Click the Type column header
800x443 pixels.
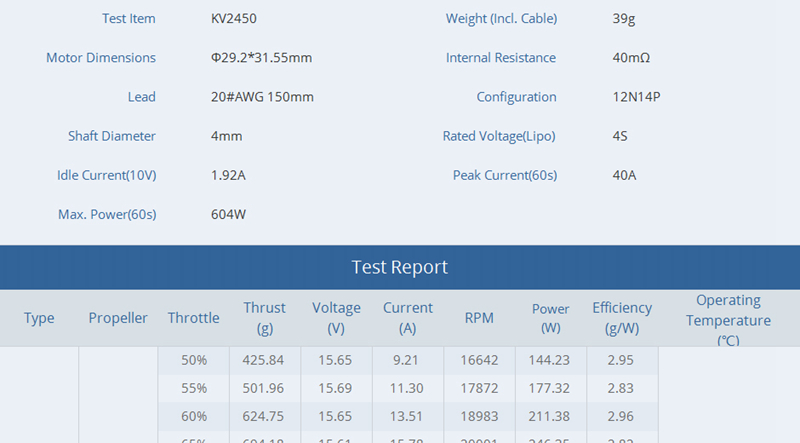[x=39, y=318]
